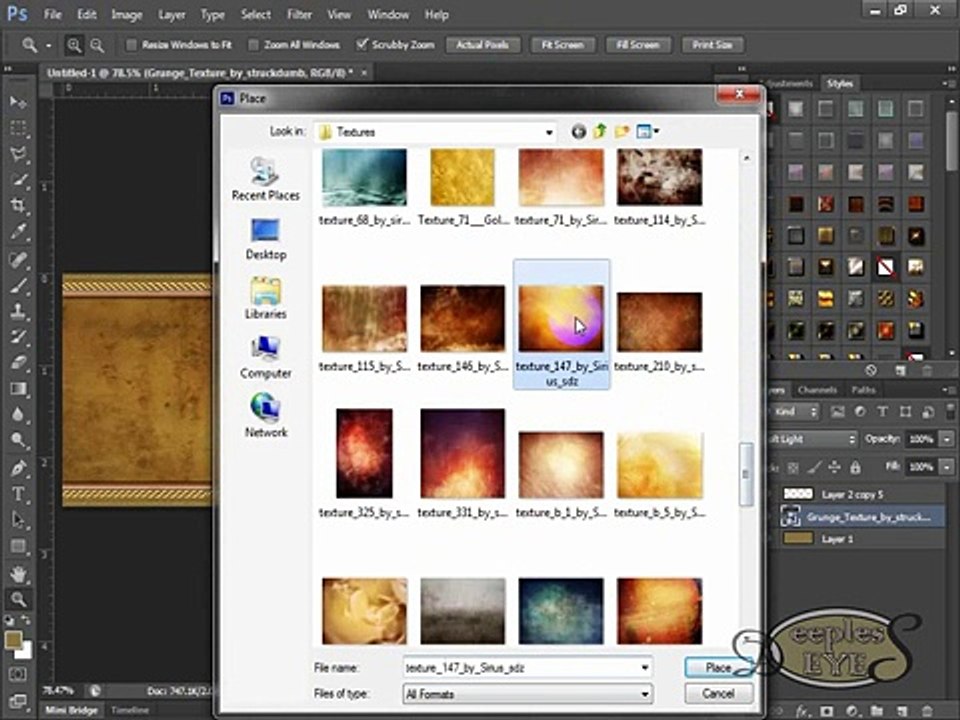Open Files of type dropdown
This screenshot has height=720, width=960.
[645, 694]
